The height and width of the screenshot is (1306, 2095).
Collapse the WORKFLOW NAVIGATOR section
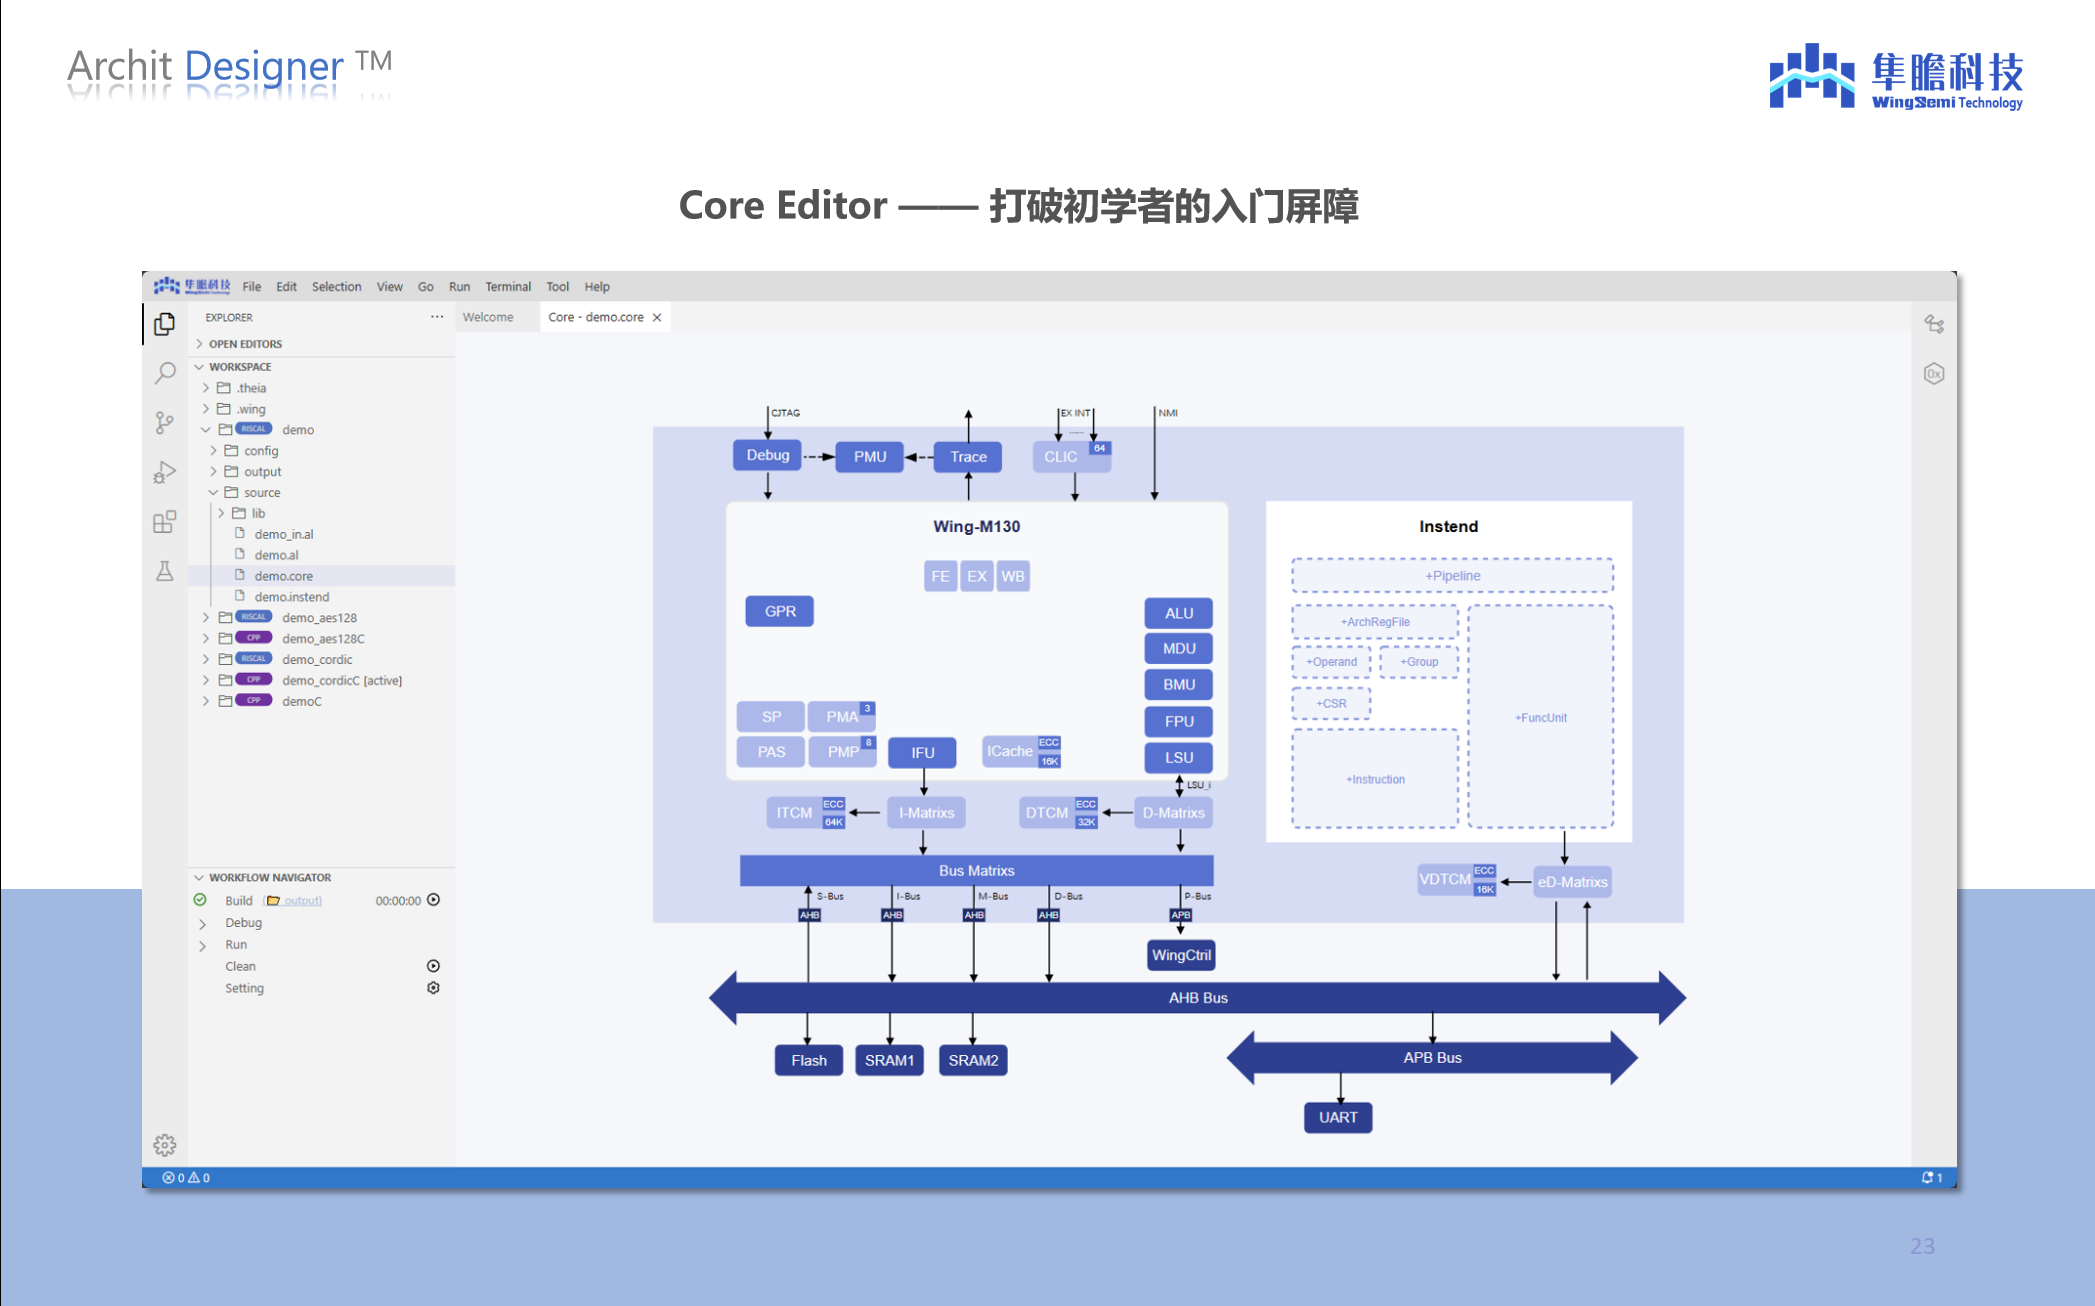pos(199,878)
